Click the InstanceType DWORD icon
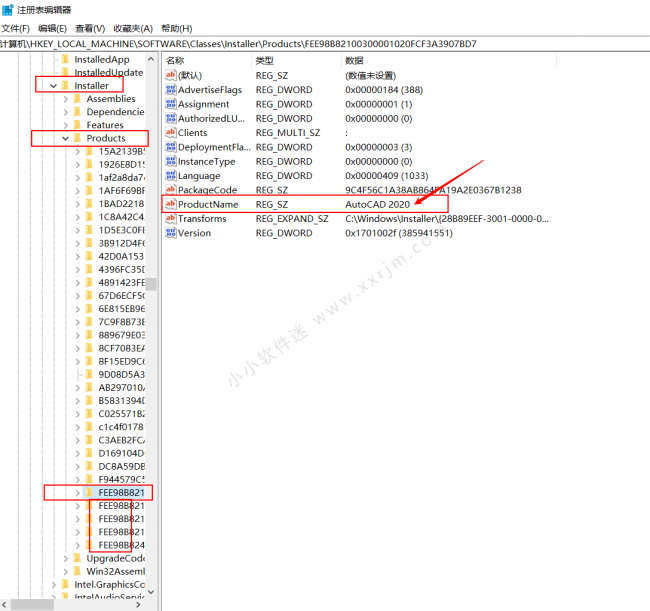Viewport: 650px width, 611px height. (x=170, y=161)
